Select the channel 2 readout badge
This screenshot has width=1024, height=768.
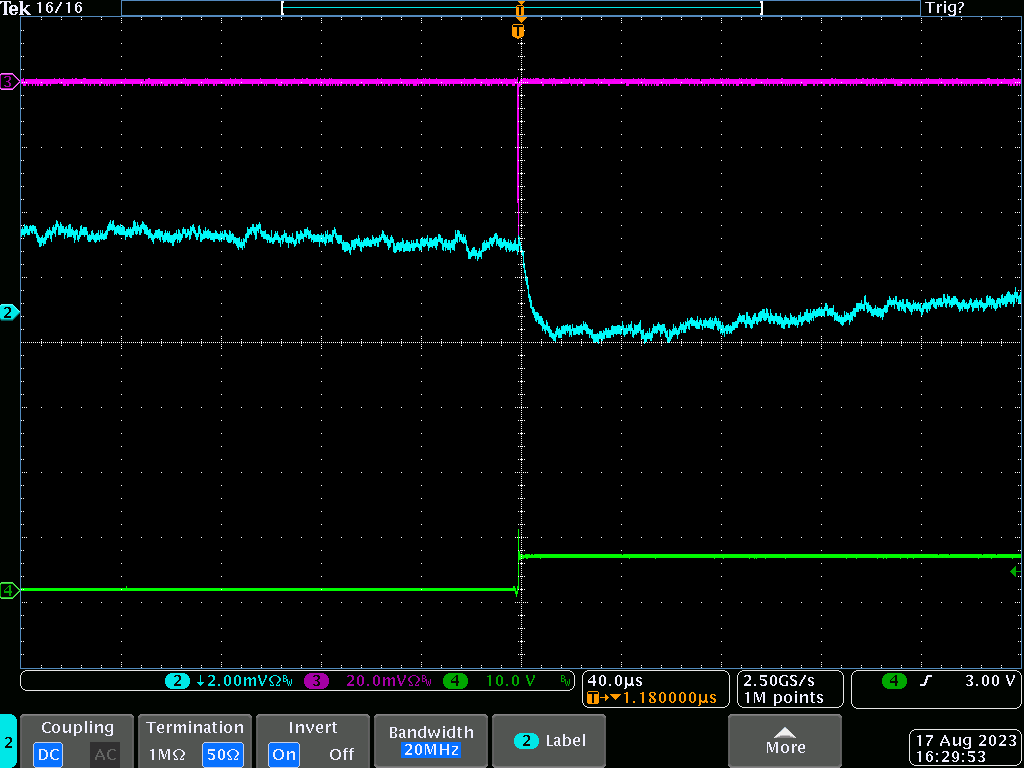[177, 681]
